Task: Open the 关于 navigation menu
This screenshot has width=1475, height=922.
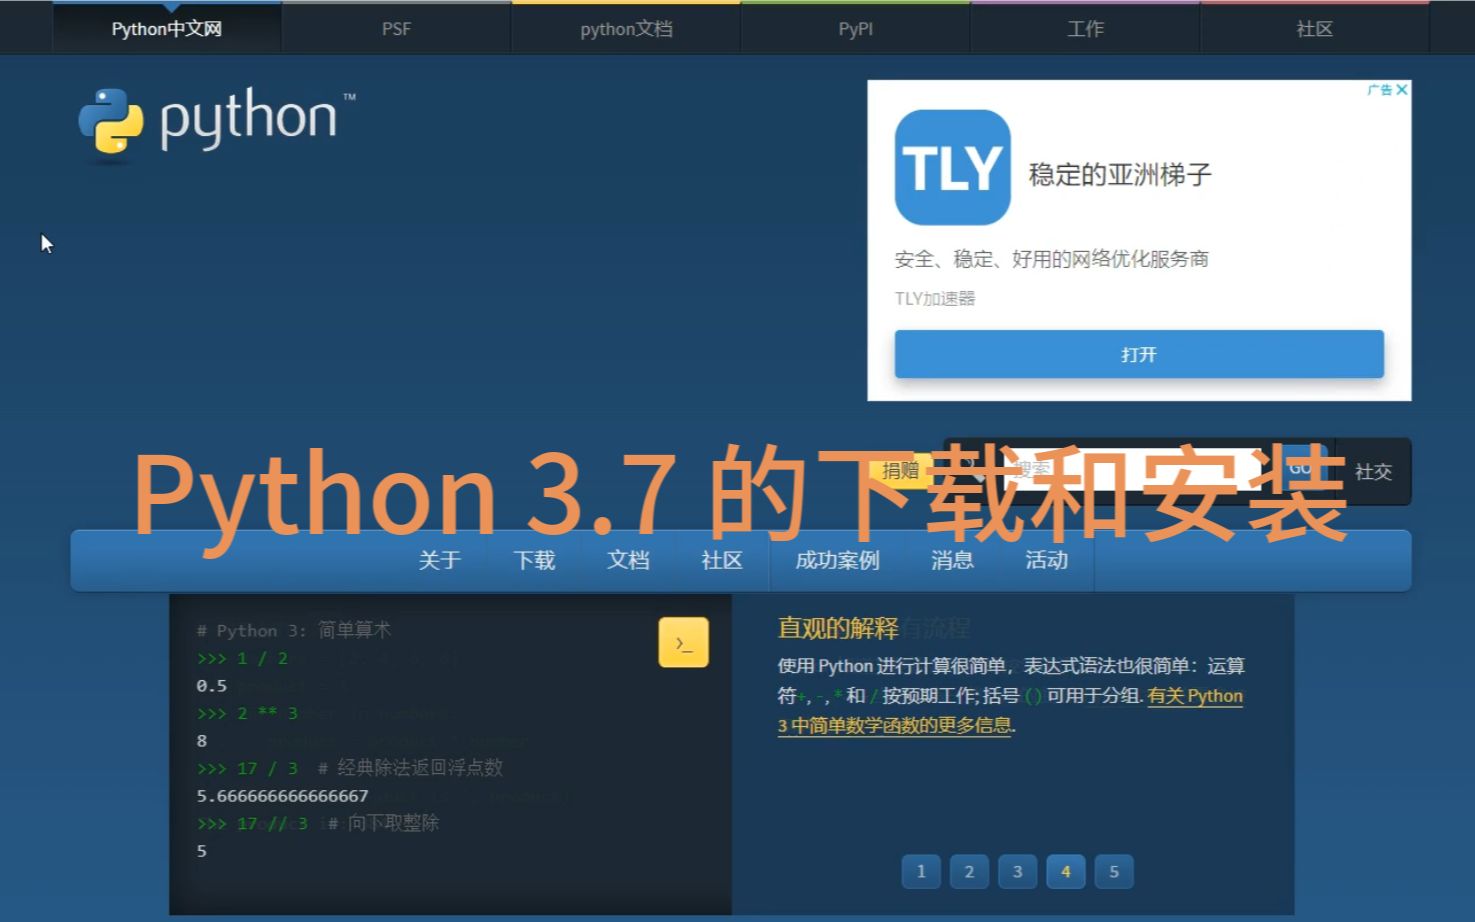Action: [x=440, y=560]
